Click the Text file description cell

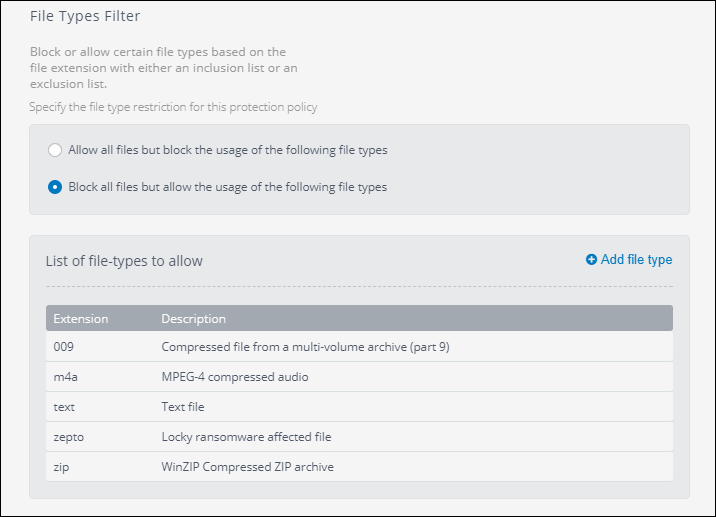[184, 407]
